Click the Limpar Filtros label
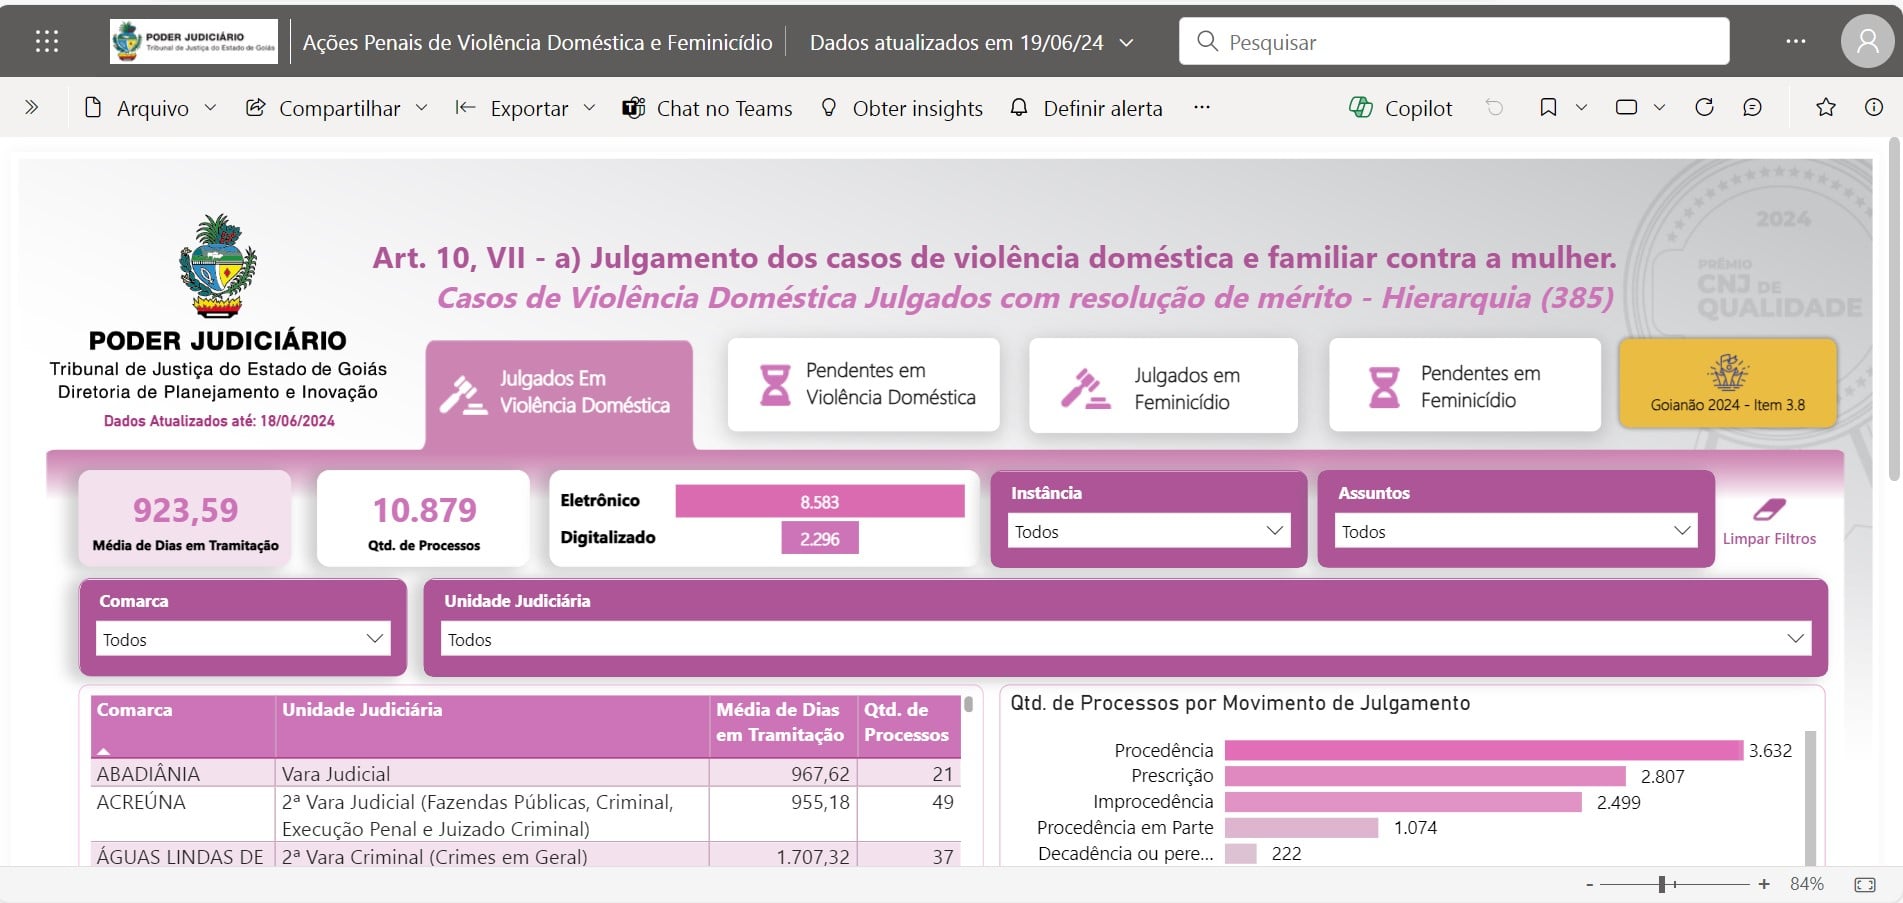This screenshot has width=1903, height=903. click(x=1769, y=538)
